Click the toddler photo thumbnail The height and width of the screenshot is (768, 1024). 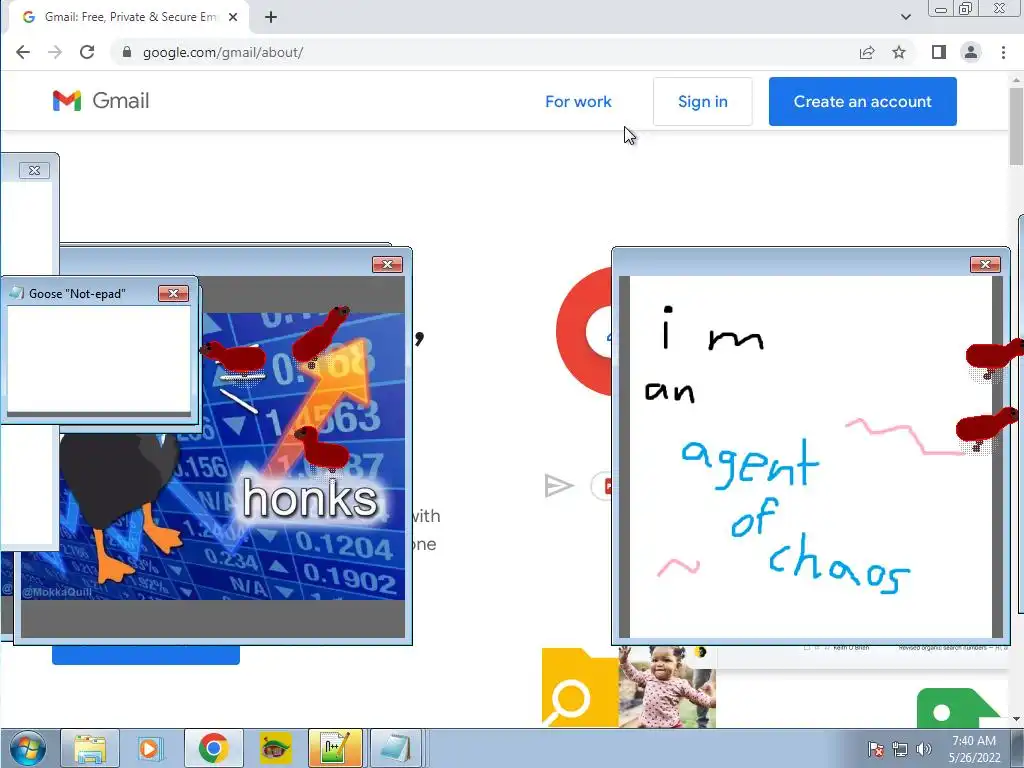coord(667,687)
